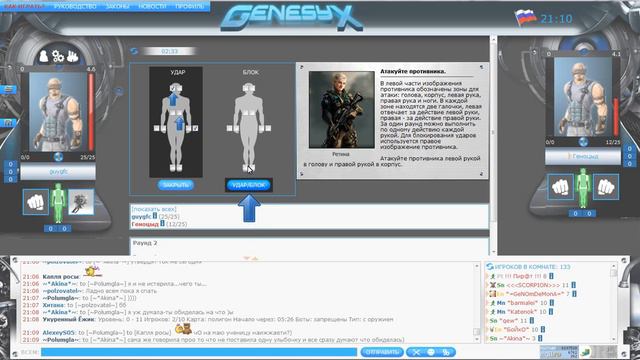Click Геноцид's red health bar
Viewport: 640px width, 360px height.
tap(616, 118)
